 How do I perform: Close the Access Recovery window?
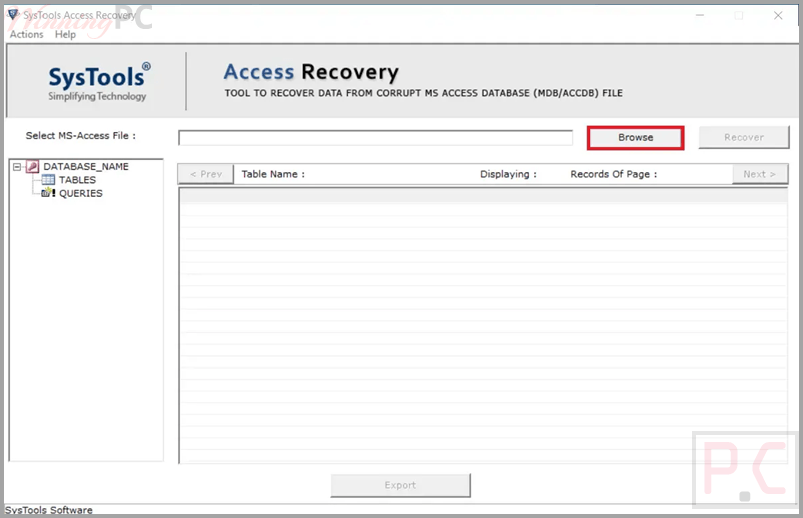coord(778,16)
